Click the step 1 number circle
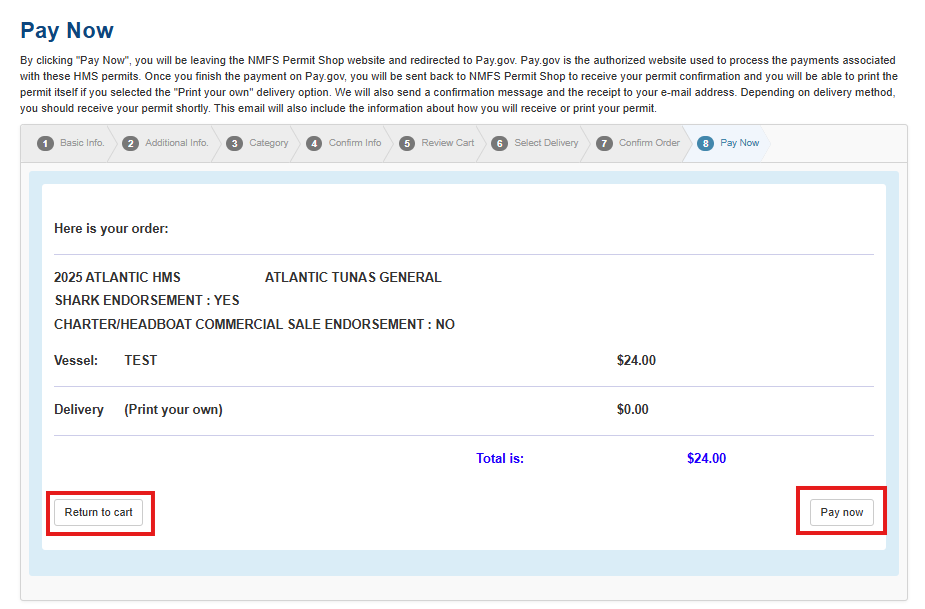Screen dimensions: 925x609 tap(45, 143)
